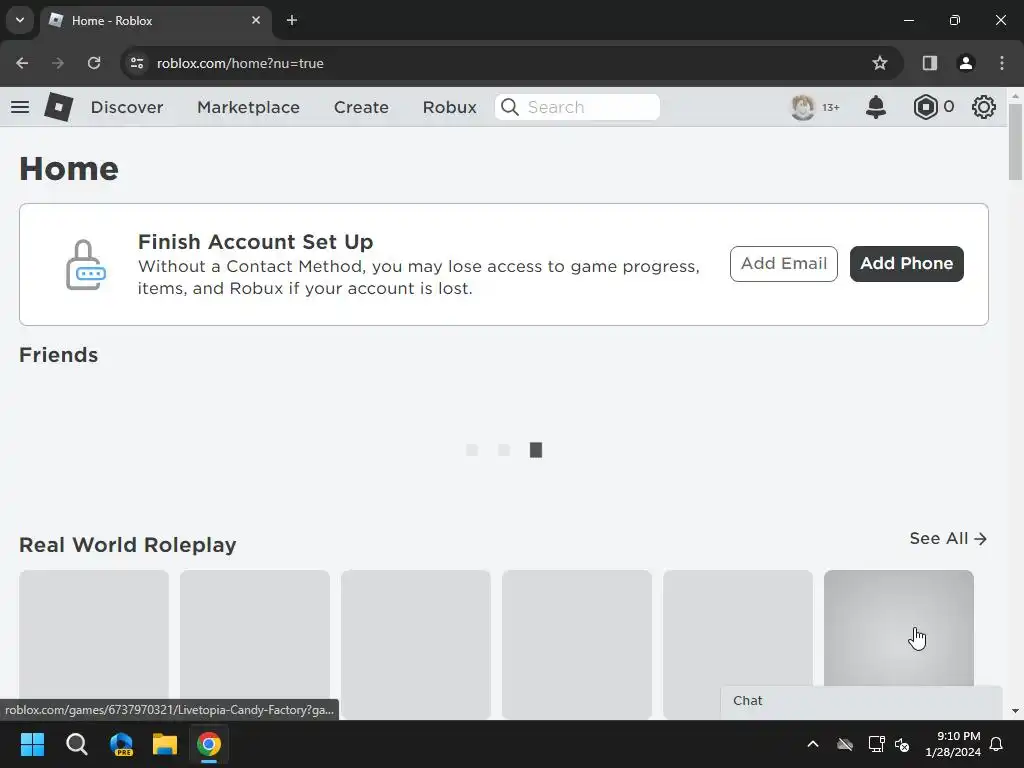Open the Chat panel

(861, 701)
